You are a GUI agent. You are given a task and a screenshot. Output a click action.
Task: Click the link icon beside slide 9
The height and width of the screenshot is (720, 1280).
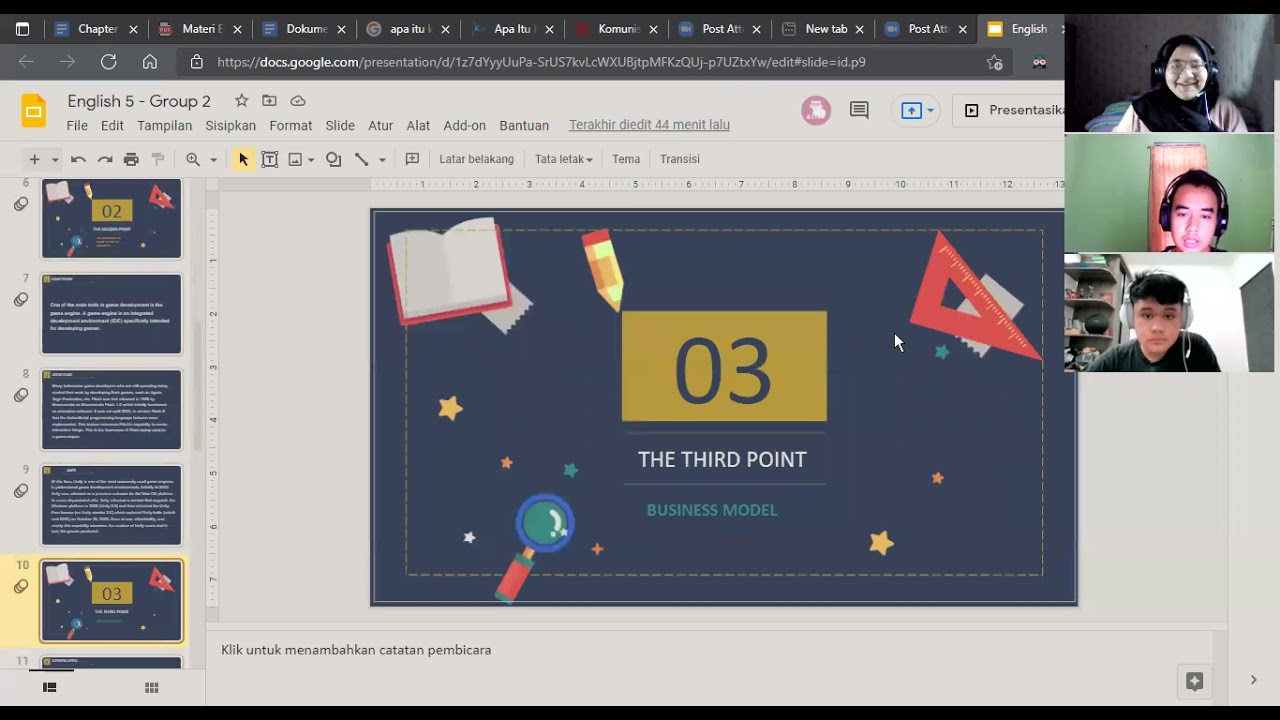(x=20, y=491)
